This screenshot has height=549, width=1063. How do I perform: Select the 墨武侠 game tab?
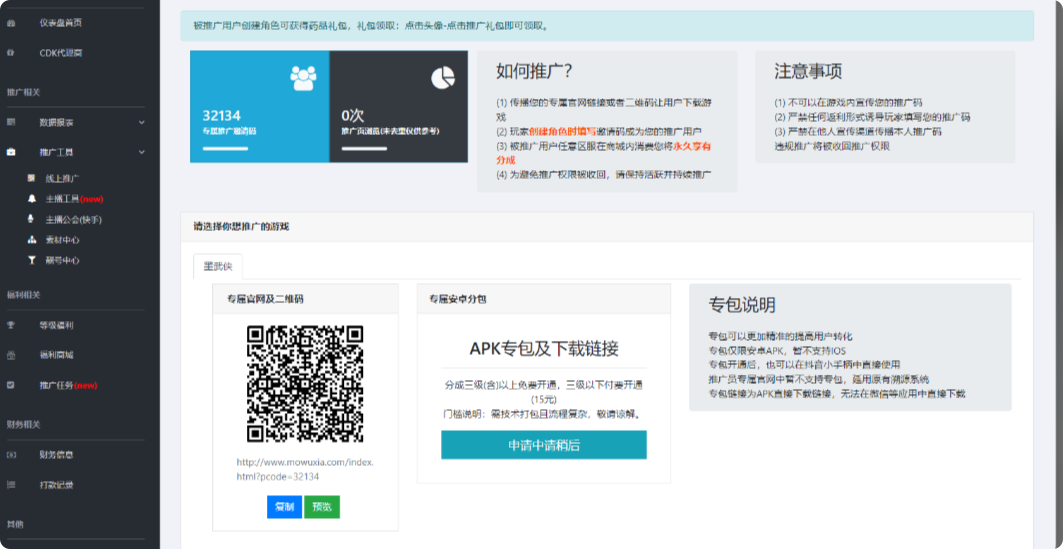point(218,267)
